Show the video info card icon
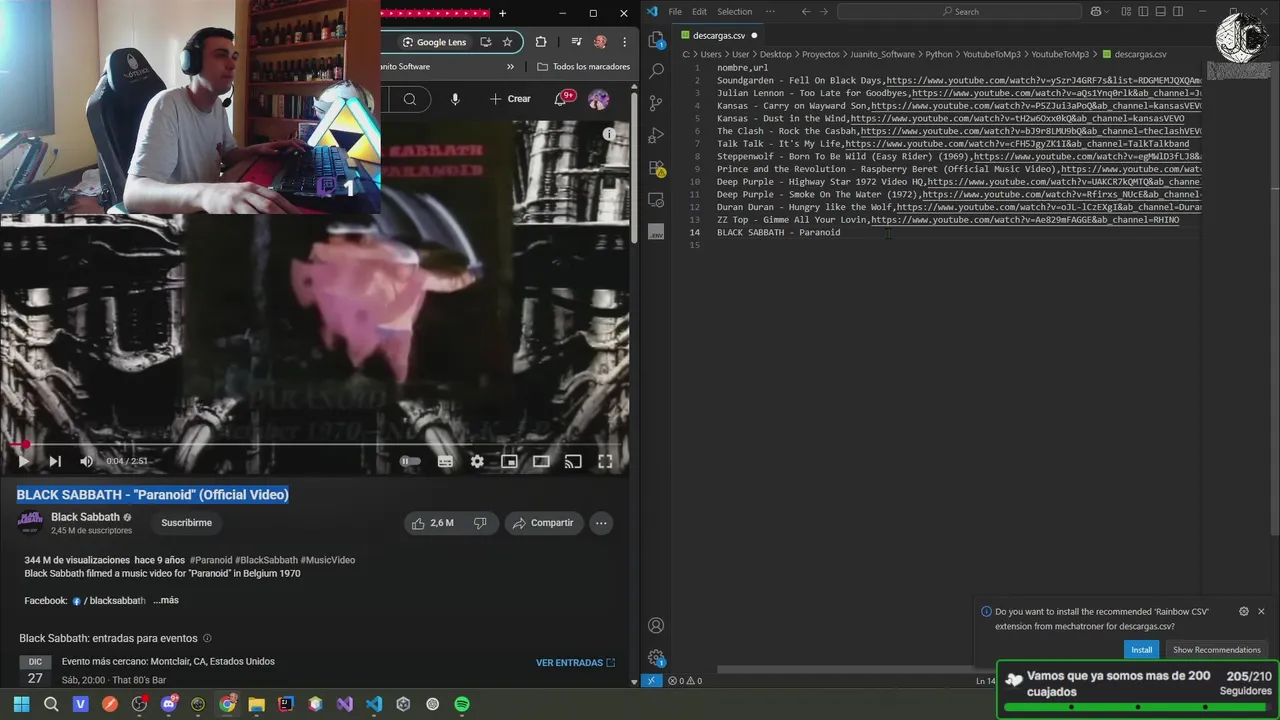The height and width of the screenshot is (720, 1280). pos(609,134)
